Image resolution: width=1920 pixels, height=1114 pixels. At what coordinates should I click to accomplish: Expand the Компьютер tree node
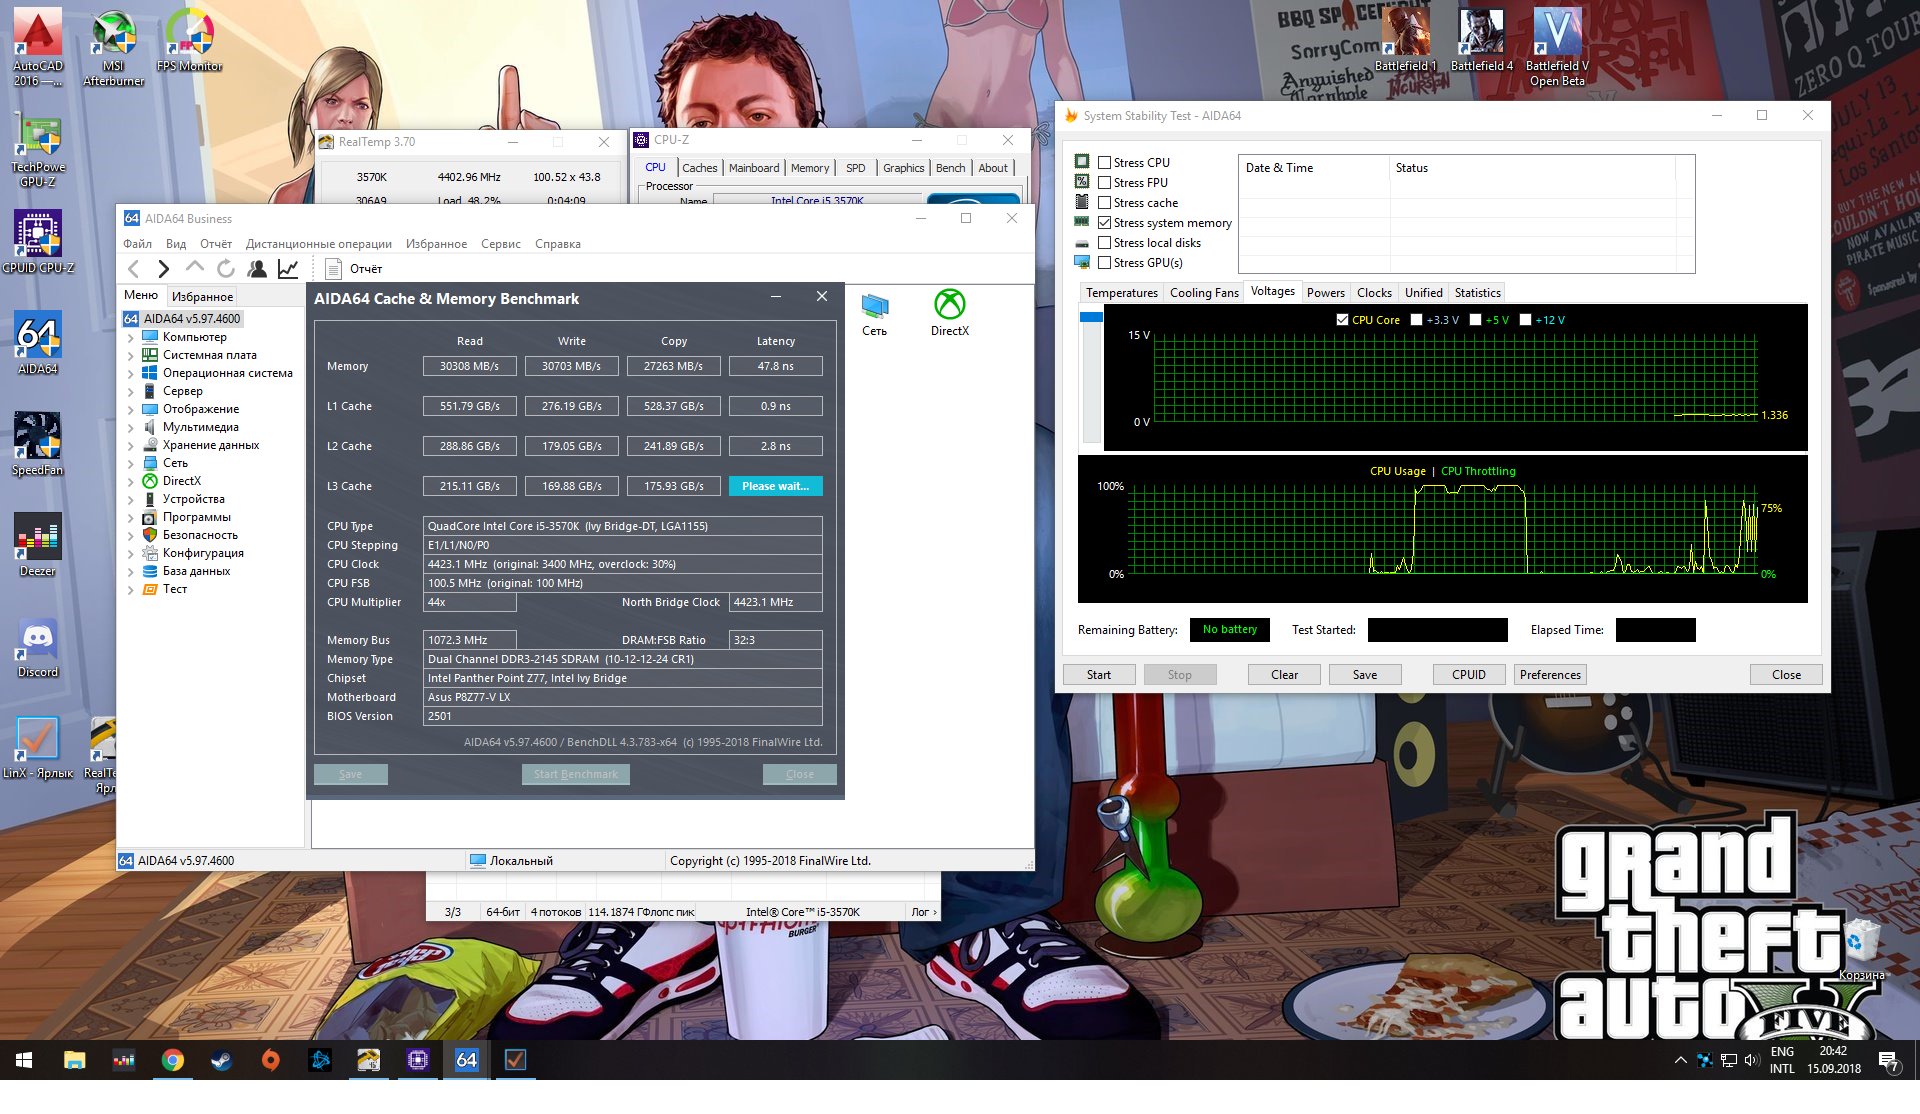coord(131,338)
